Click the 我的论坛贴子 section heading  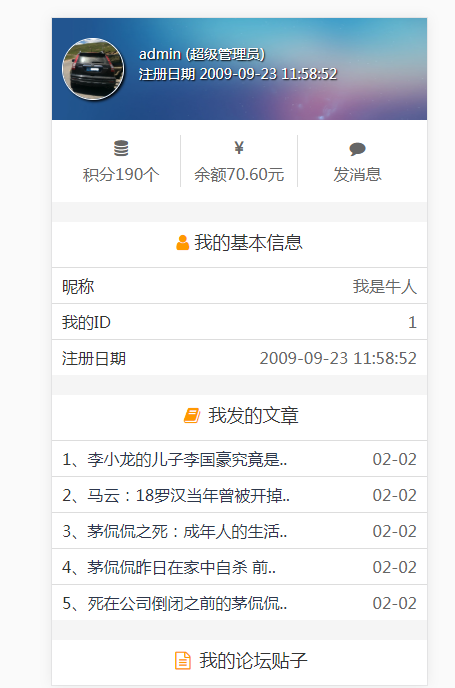(x=253, y=660)
